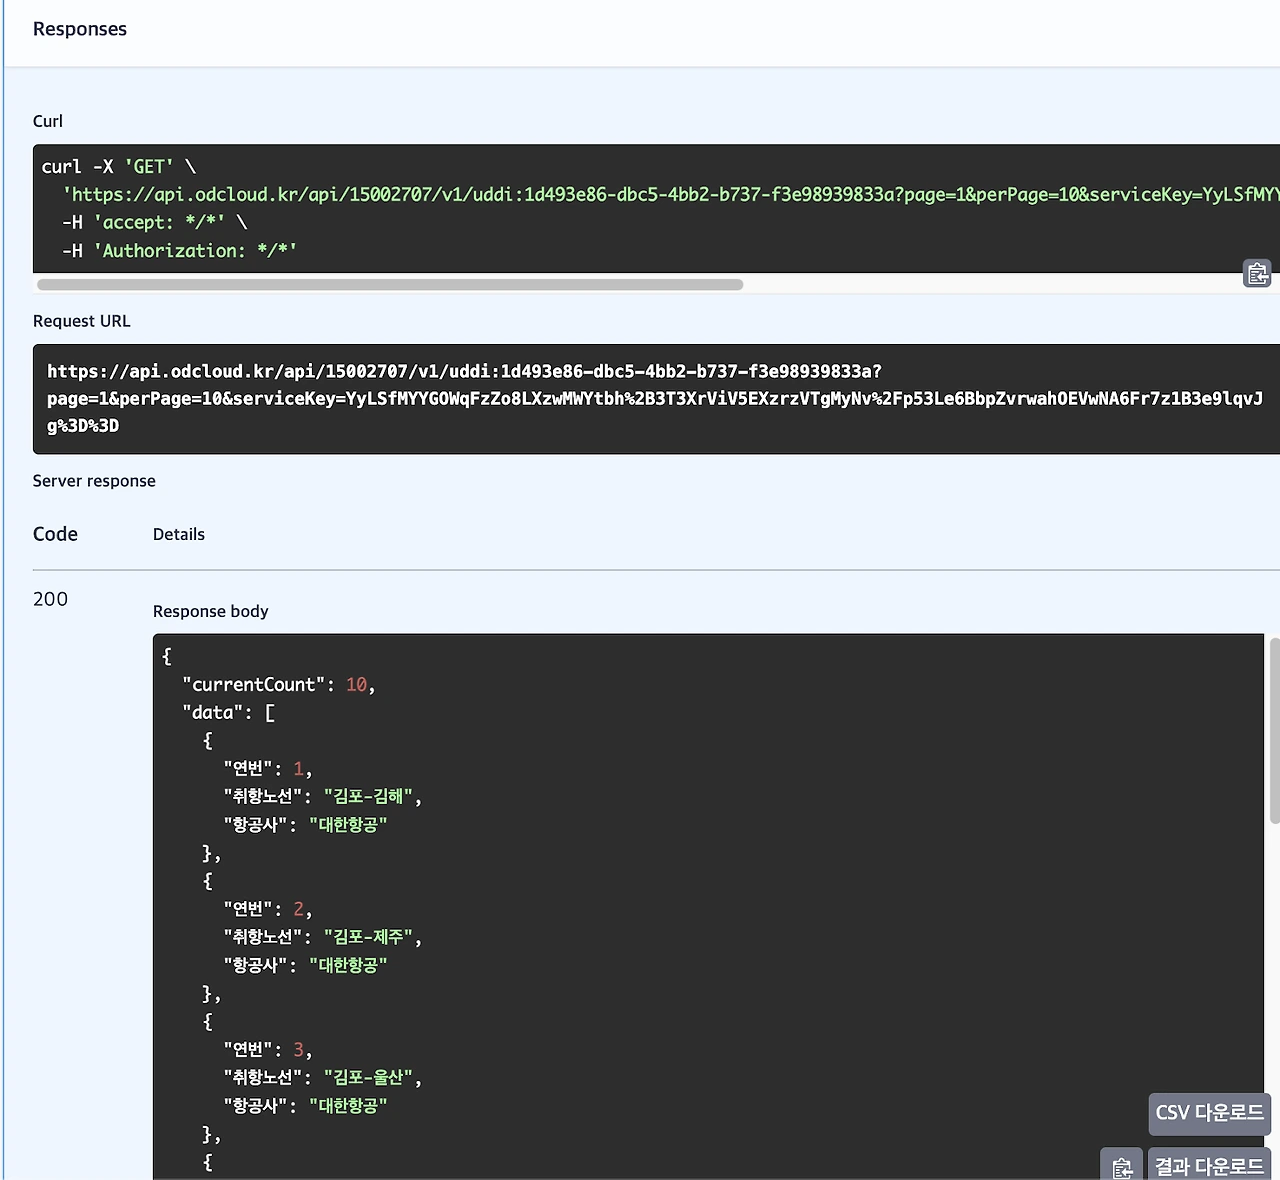The image size is (1280, 1180).
Task: Click the Curl label
Action: tap(48, 121)
